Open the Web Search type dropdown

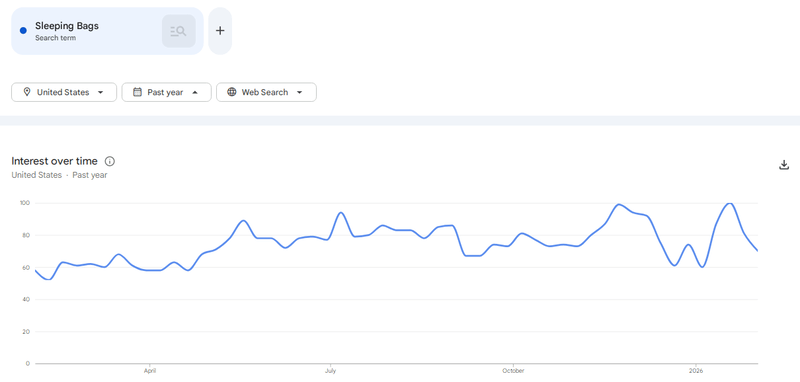(266, 92)
